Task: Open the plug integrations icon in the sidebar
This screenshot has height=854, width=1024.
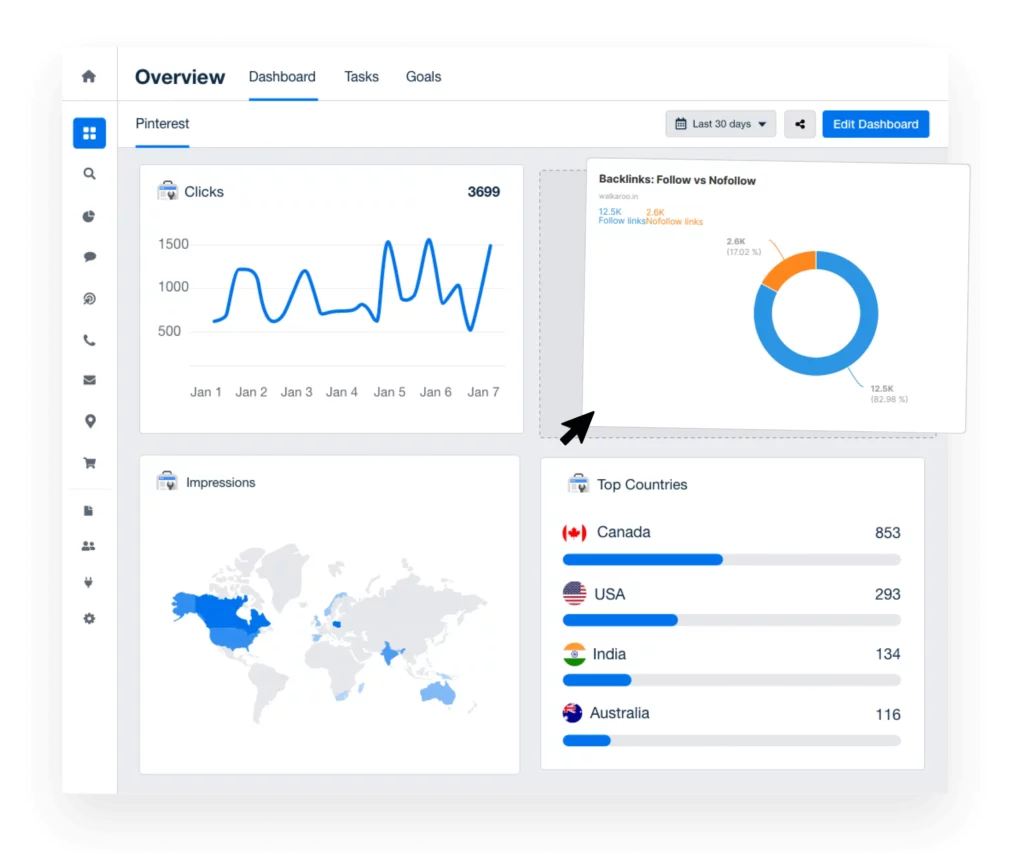Action: pyautogui.click(x=89, y=582)
